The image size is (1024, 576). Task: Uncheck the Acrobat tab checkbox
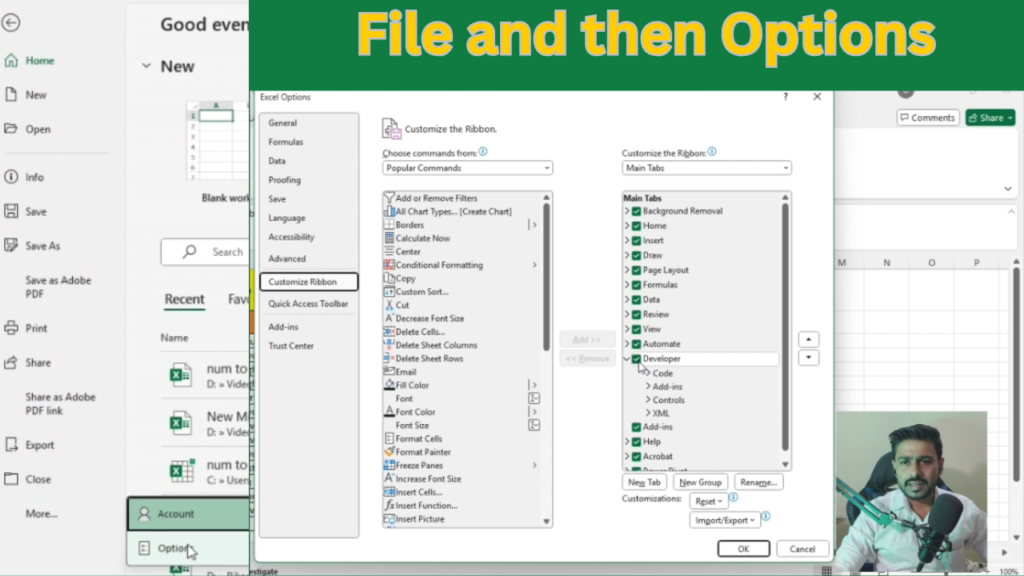[636, 456]
